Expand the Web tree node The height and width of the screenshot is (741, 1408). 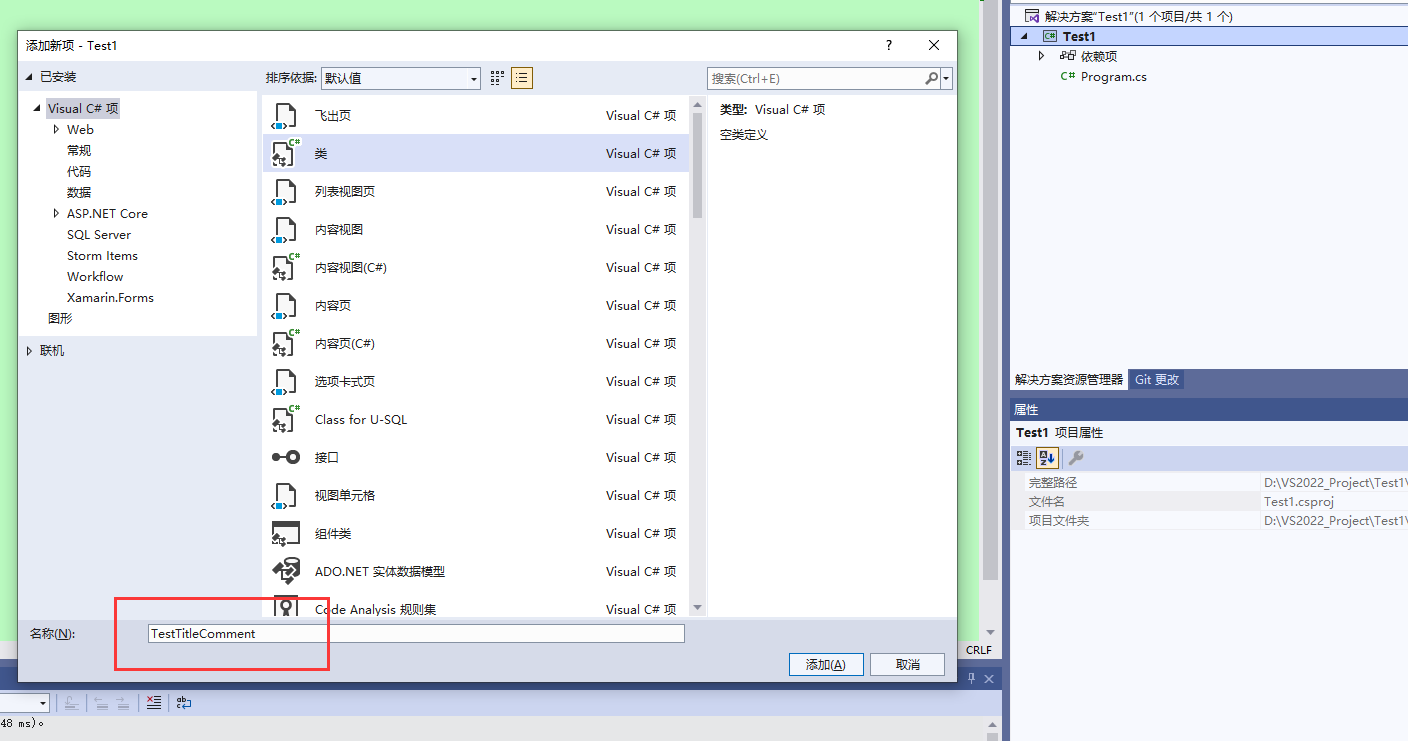click(x=57, y=130)
